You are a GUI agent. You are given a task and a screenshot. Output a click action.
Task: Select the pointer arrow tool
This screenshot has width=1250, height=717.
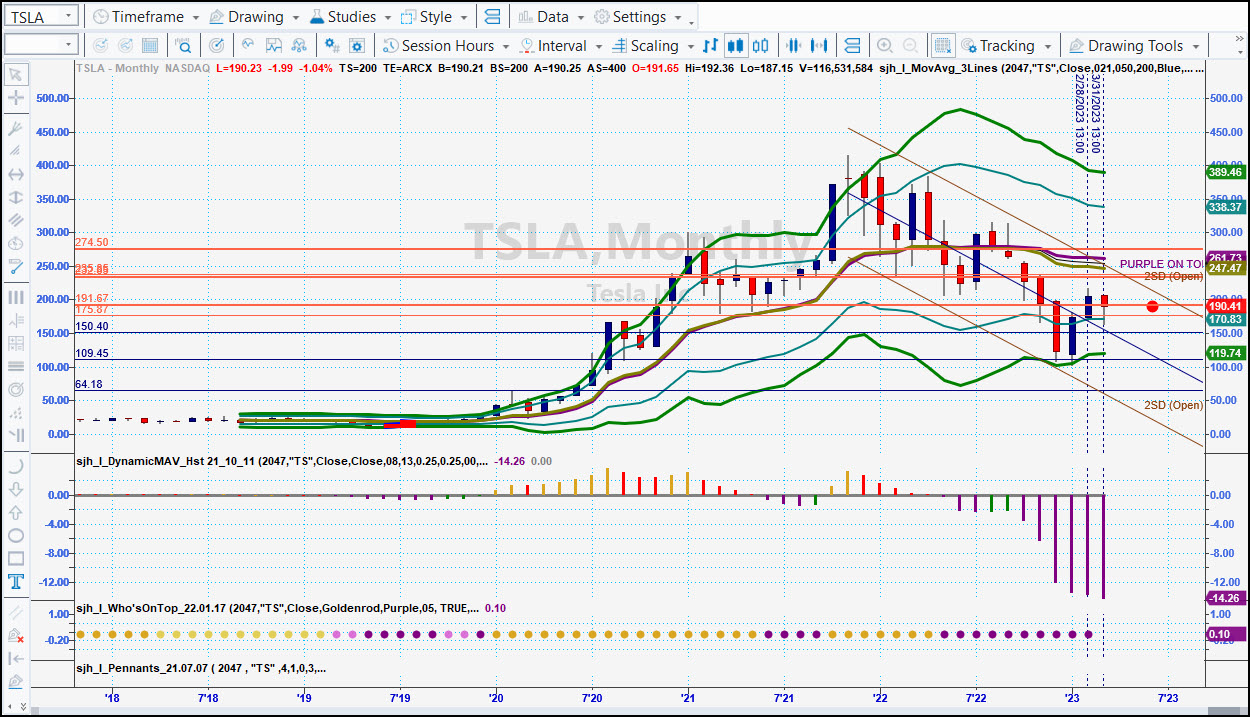click(15, 74)
